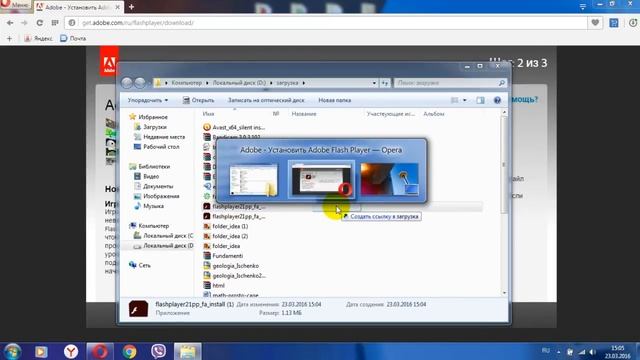
Task: Open the Изображения library
Action: [x=157, y=196]
